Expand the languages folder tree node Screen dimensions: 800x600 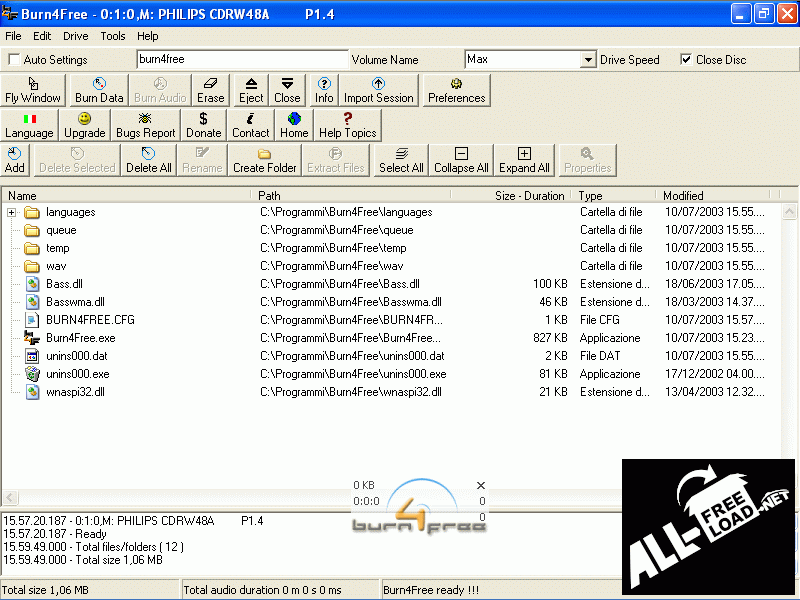[12, 212]
